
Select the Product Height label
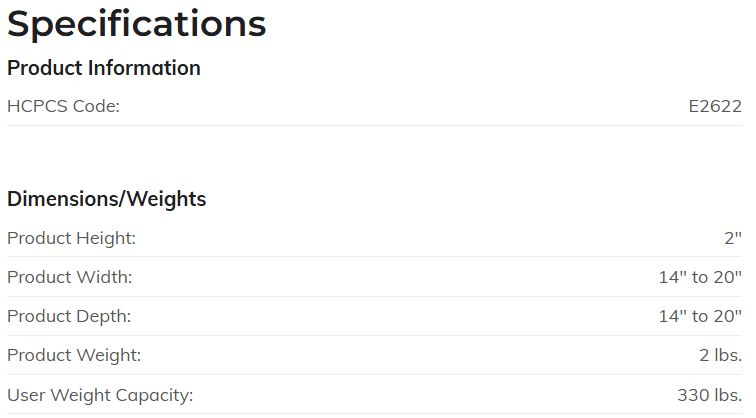coord(71,238)
